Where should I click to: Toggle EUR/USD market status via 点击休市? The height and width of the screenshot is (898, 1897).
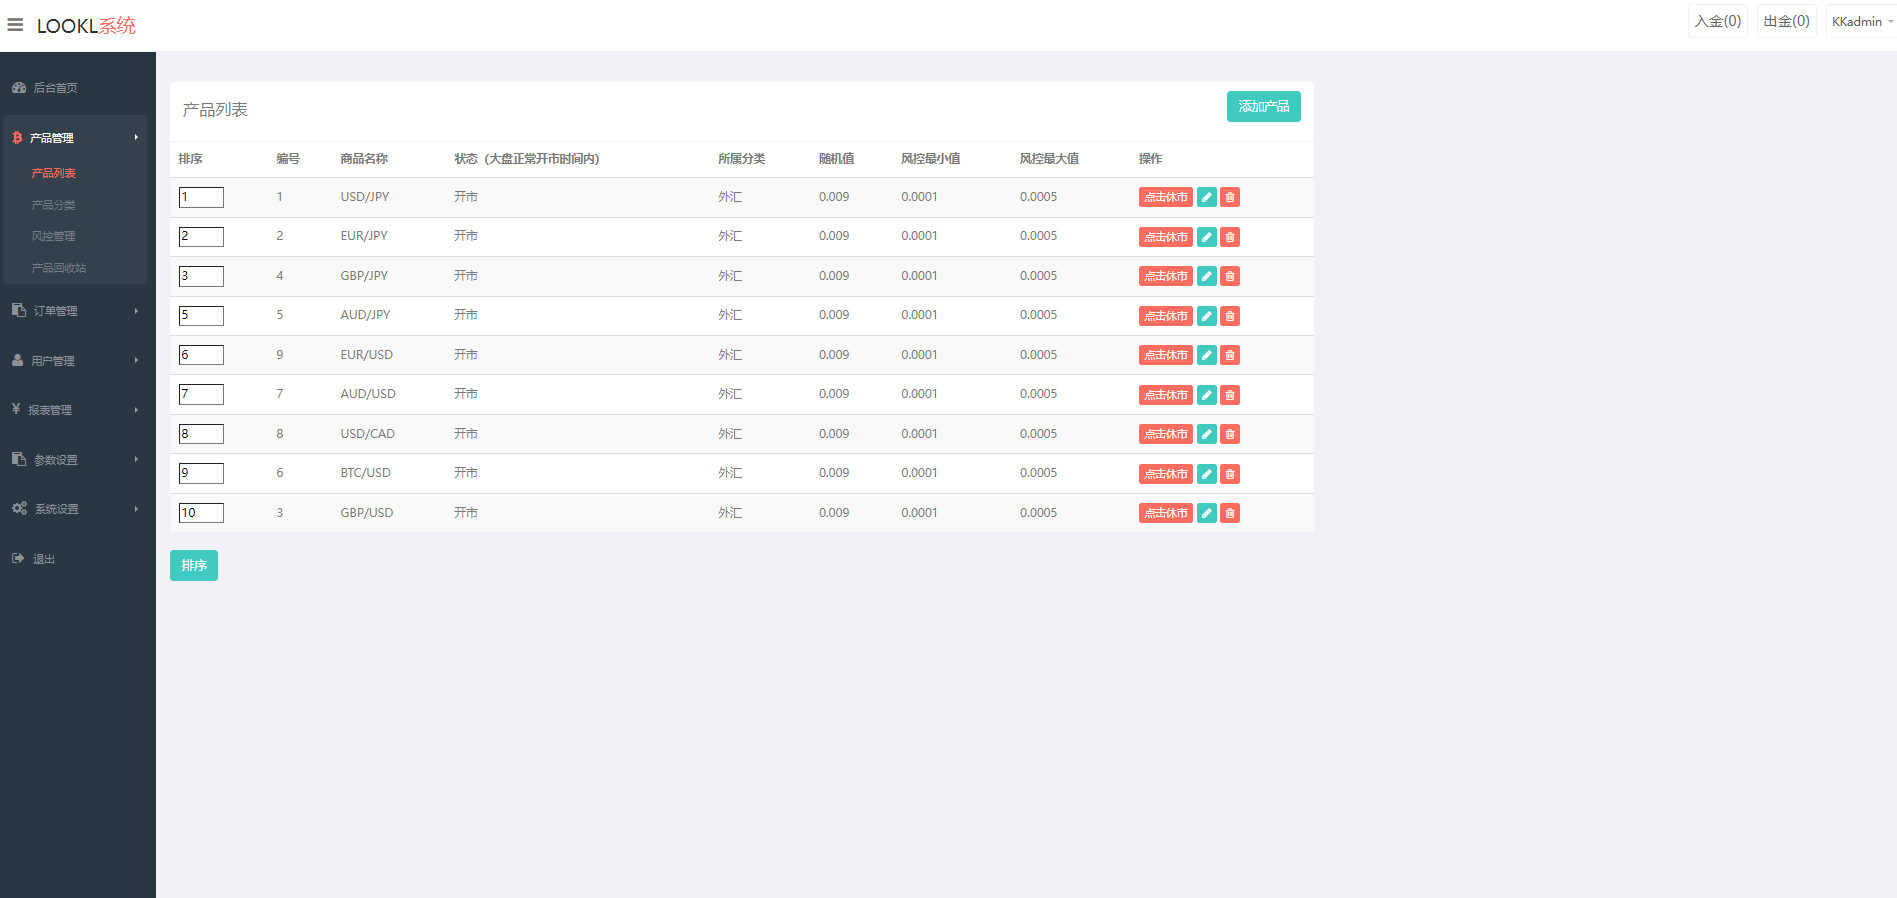(x=1165, y=356)
